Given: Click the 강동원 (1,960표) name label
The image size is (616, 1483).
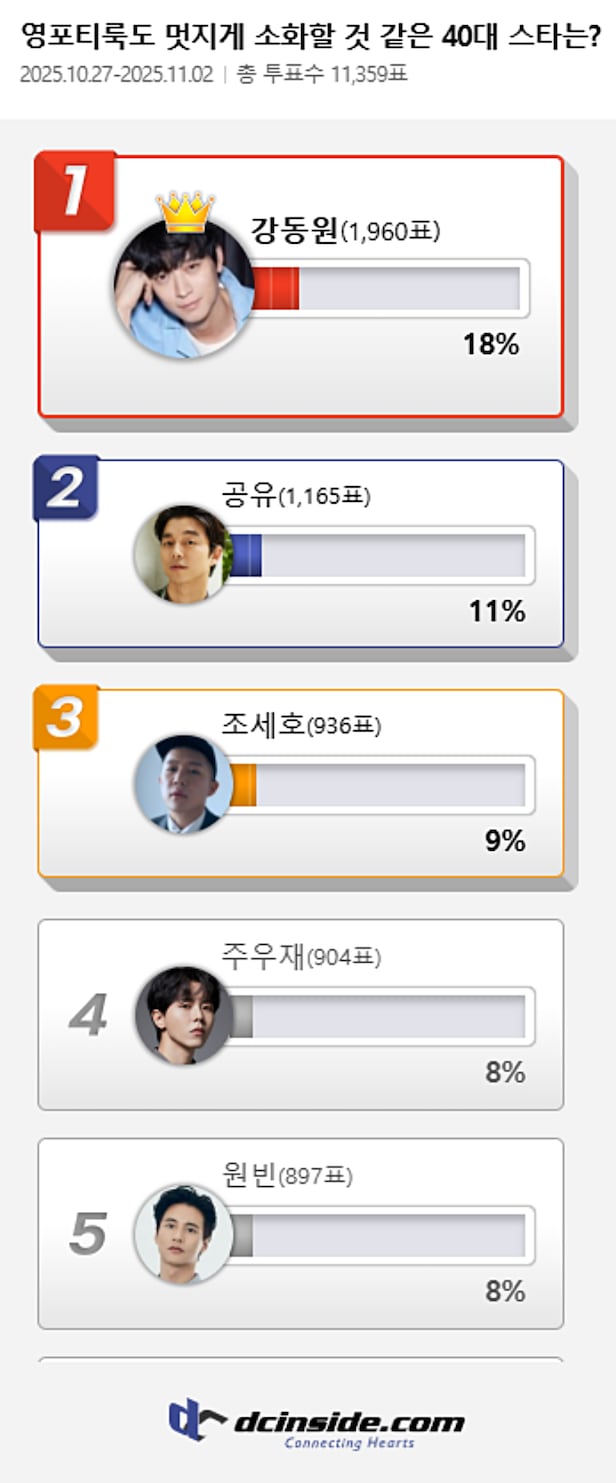Looking at the screenshot, I should pos(344,231).
